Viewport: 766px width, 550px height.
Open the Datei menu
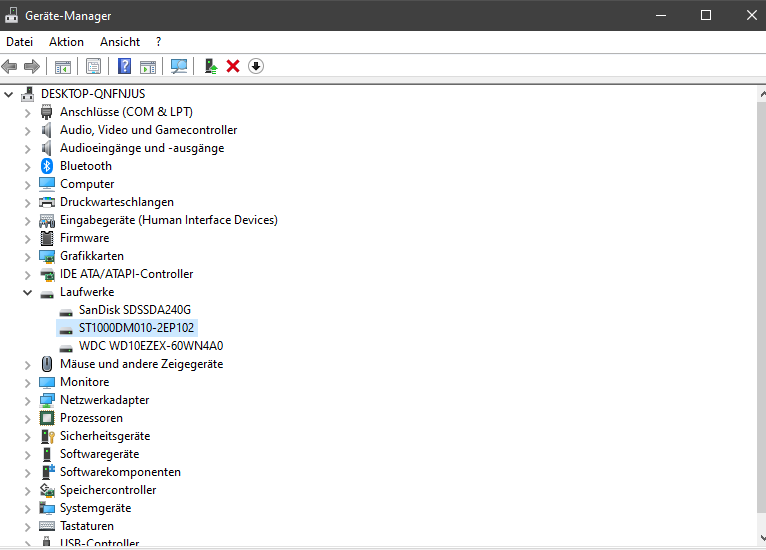pos(20,42)
